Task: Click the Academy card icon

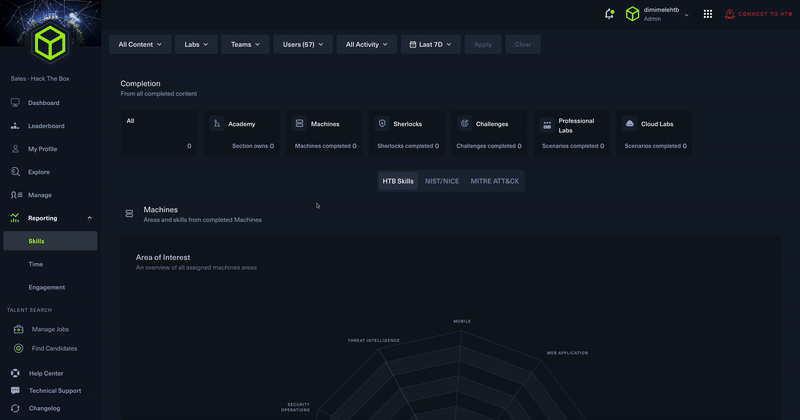Action: 217,123
